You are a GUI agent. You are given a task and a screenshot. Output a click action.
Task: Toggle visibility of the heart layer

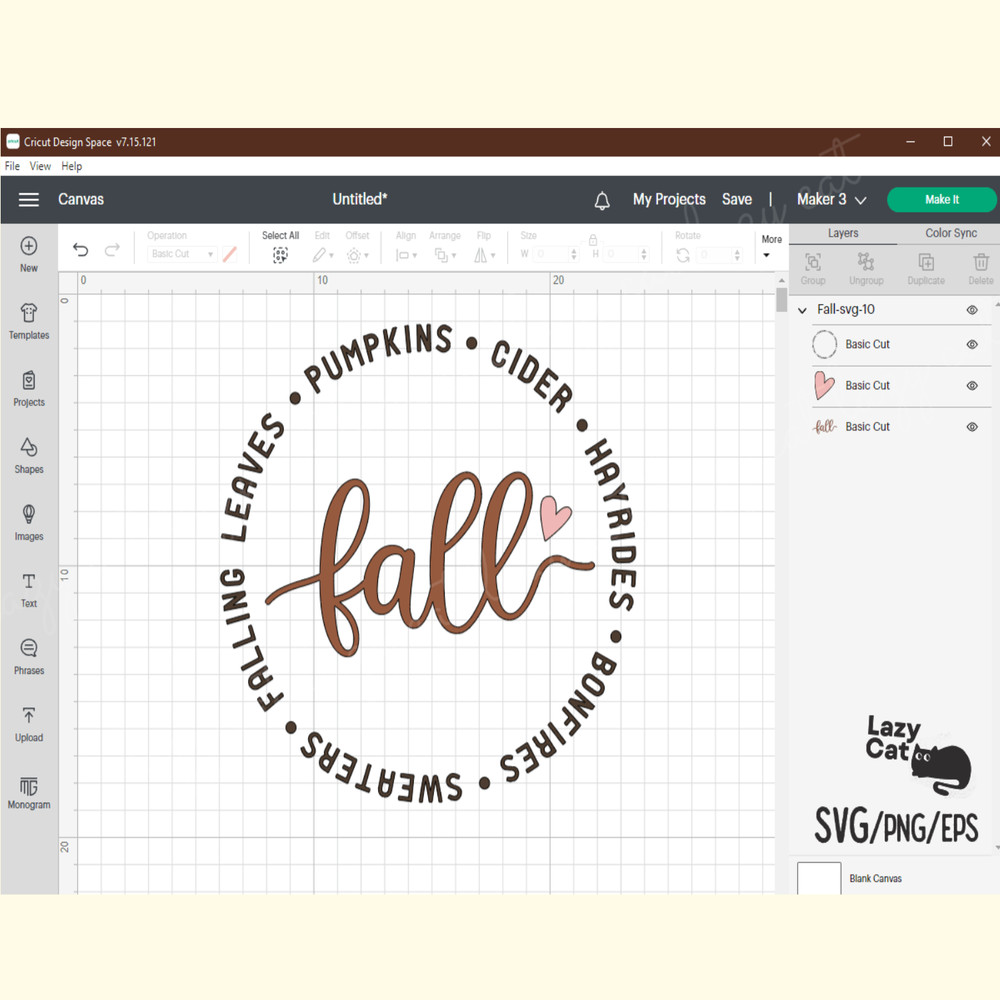click(971, 385)
